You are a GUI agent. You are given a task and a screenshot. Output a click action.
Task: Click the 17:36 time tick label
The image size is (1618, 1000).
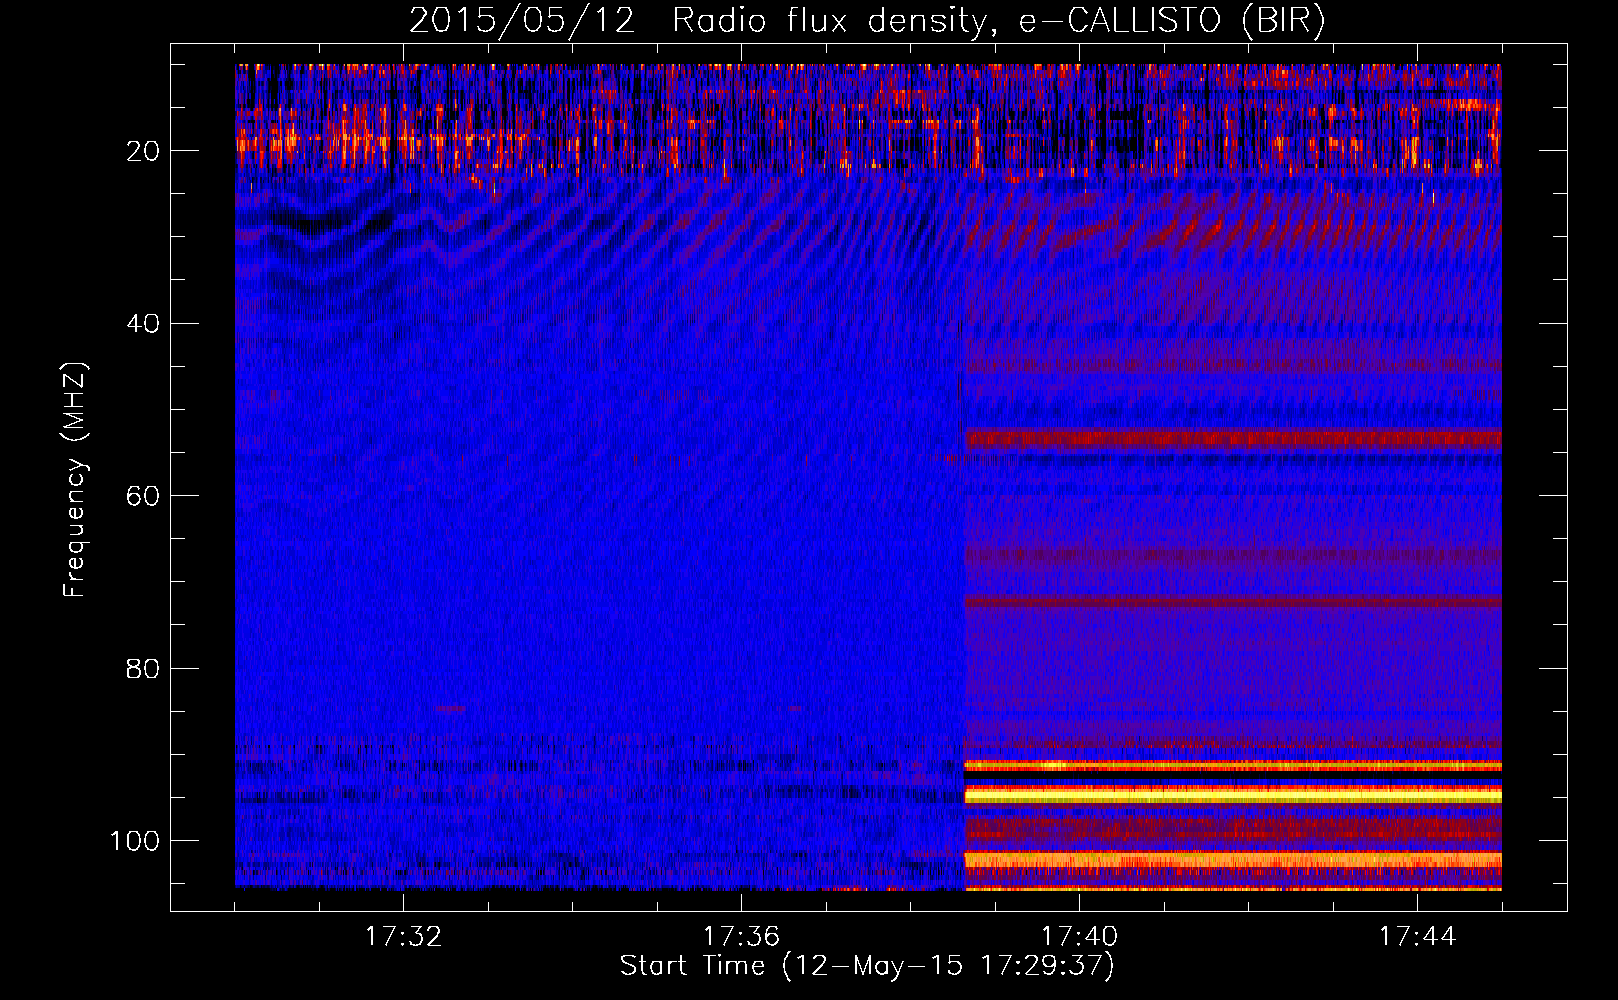tap(741, 937)
